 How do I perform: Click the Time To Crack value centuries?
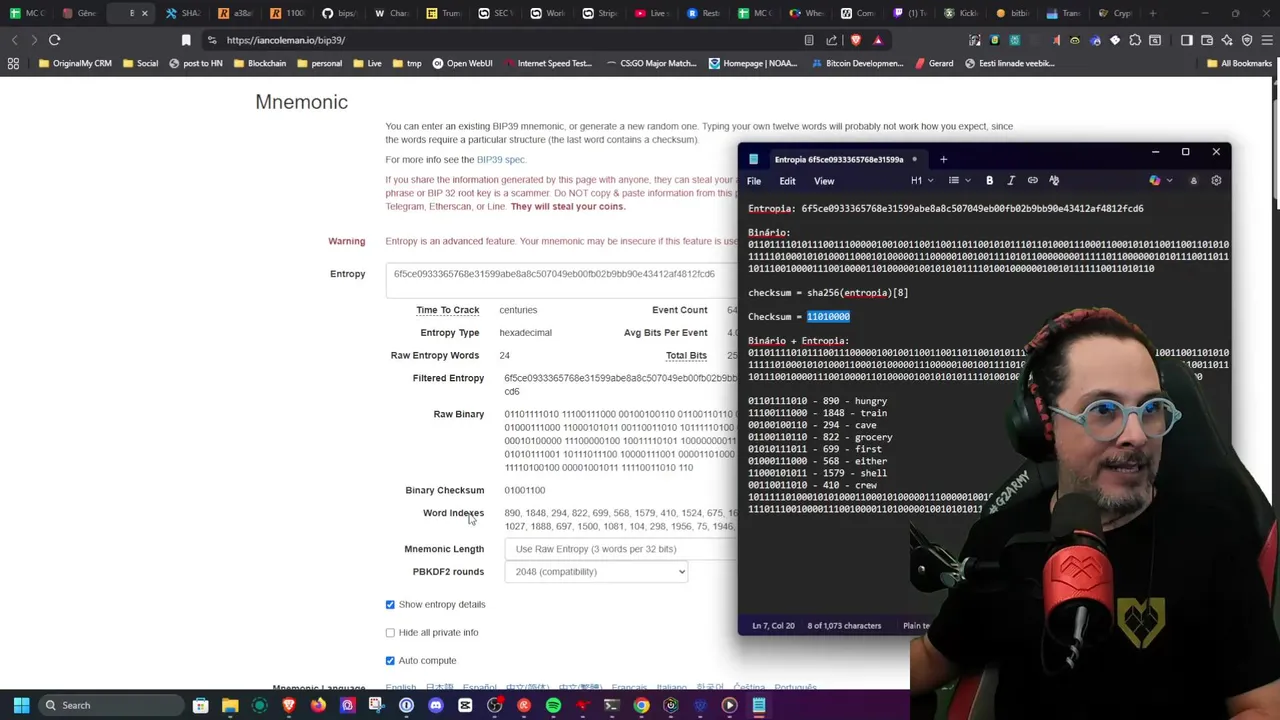pyautogui.click(x=518, y=310)
